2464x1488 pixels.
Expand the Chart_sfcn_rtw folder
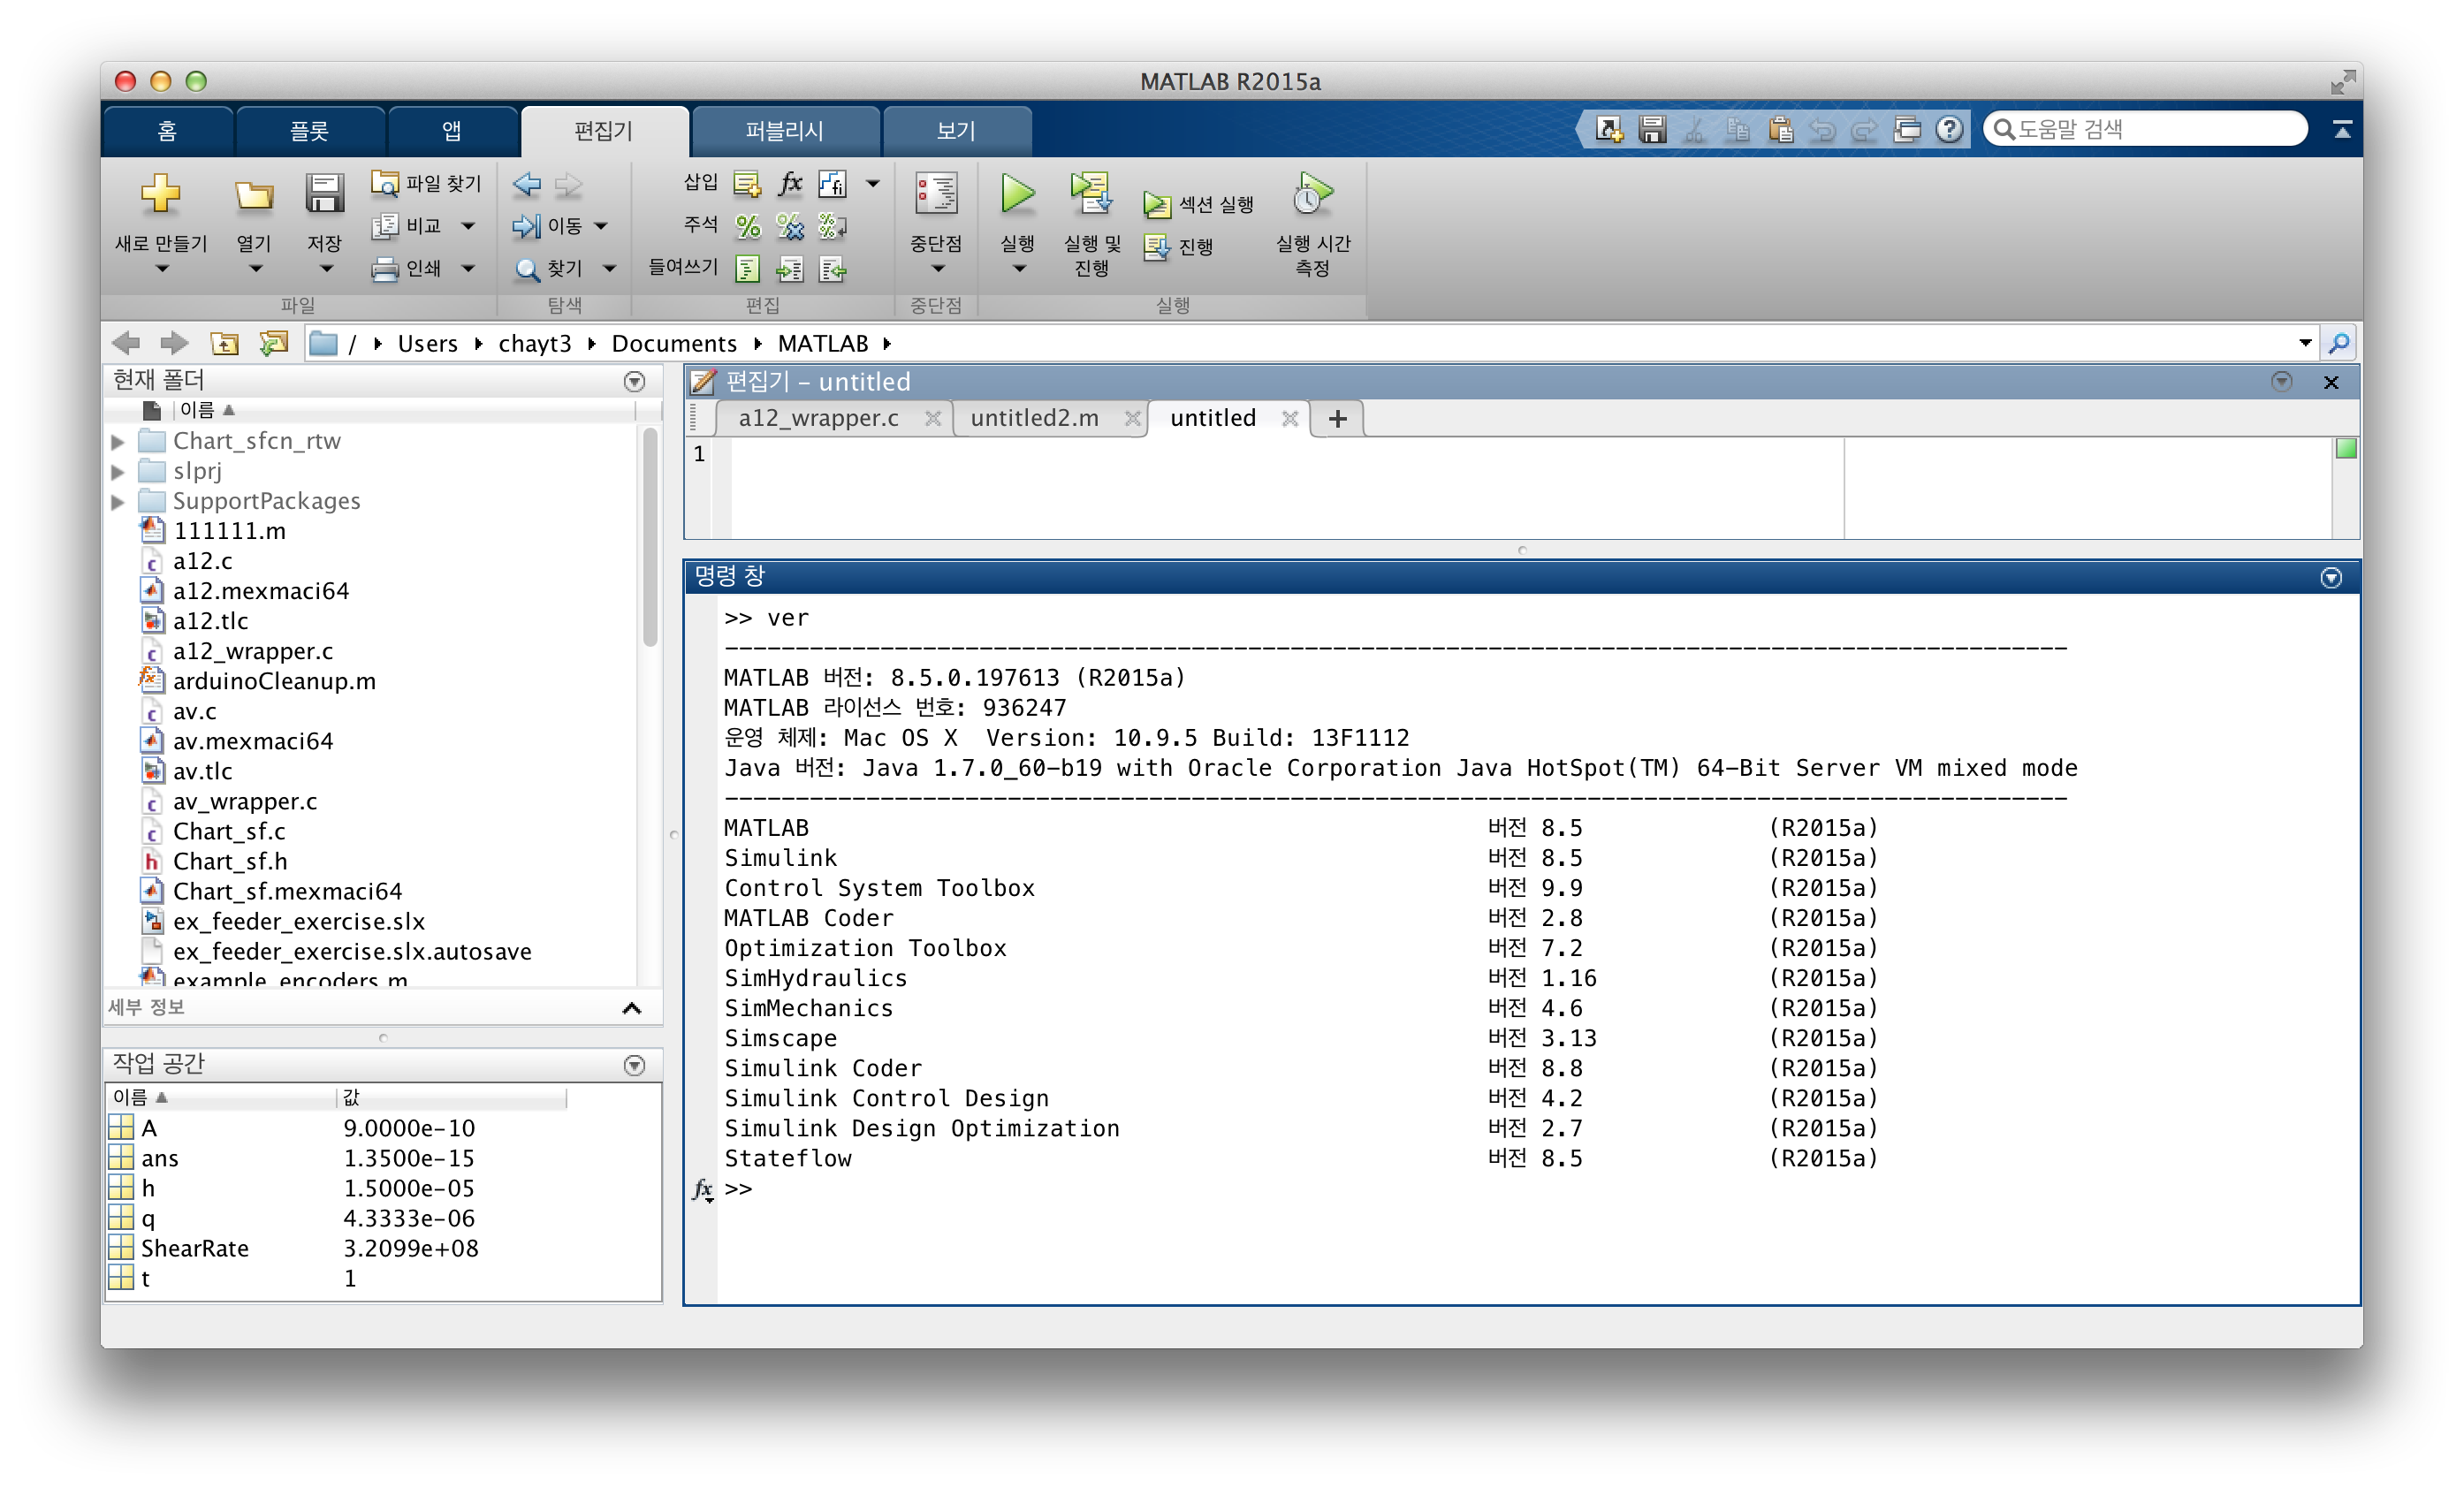(x=118, y=441)
